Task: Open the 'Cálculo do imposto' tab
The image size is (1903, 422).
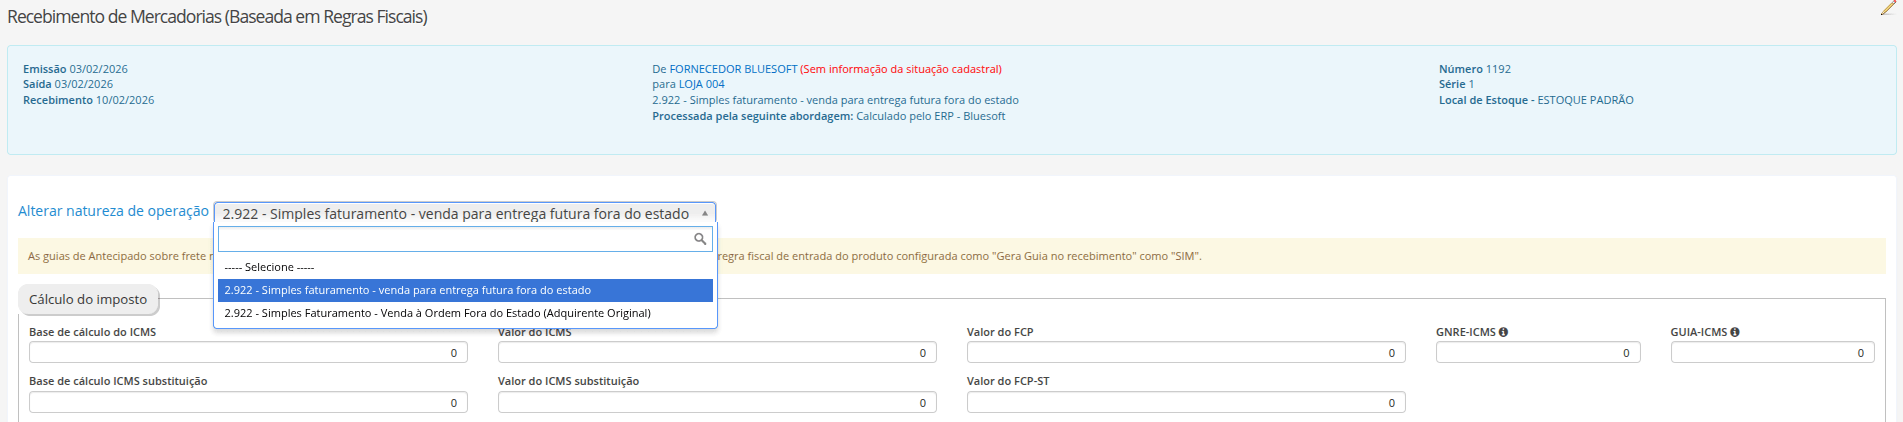Action: pyautogui.click(x=88, y=299)
